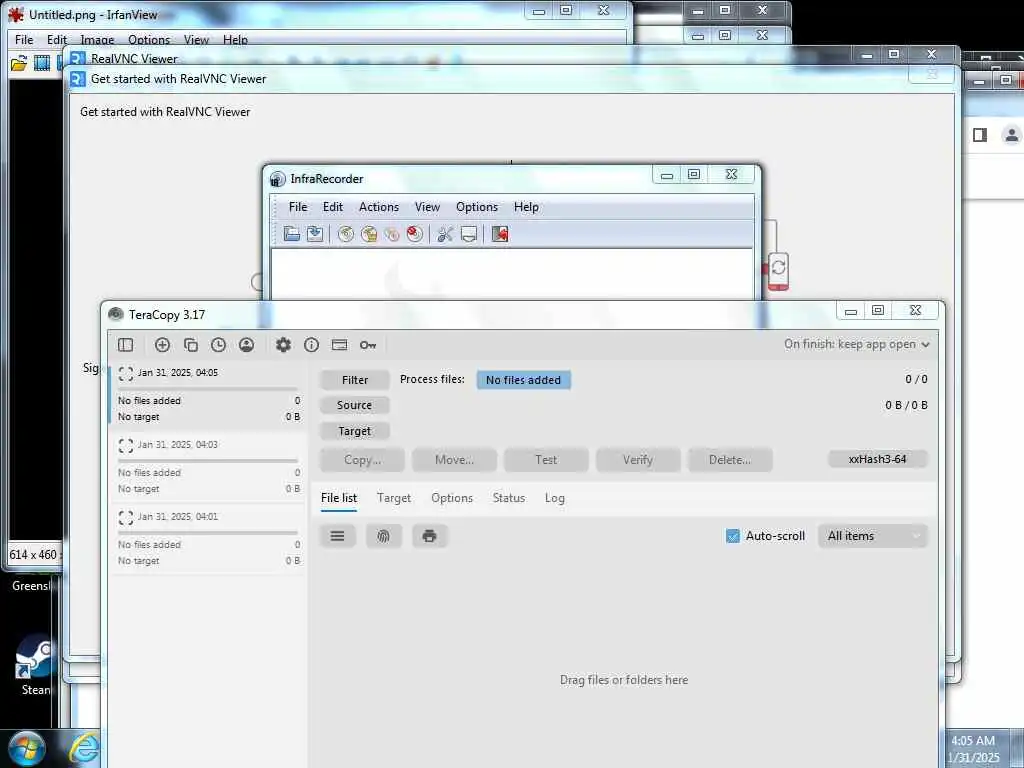Open the InfraRecorder Help menu

pos(526,207)
